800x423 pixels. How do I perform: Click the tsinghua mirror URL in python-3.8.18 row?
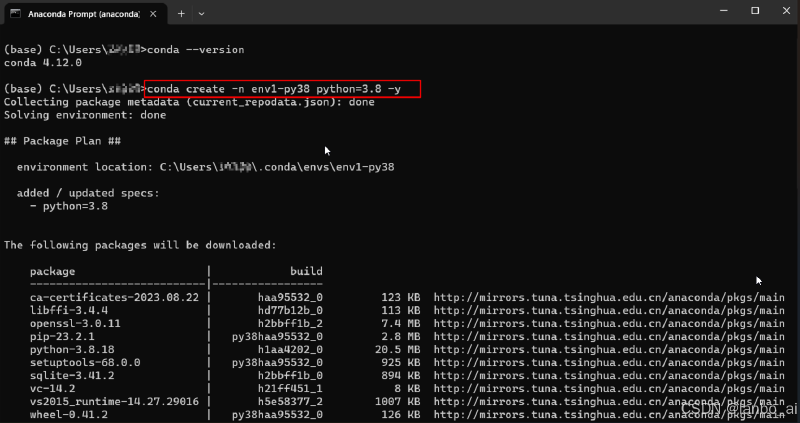click(609, 350)
